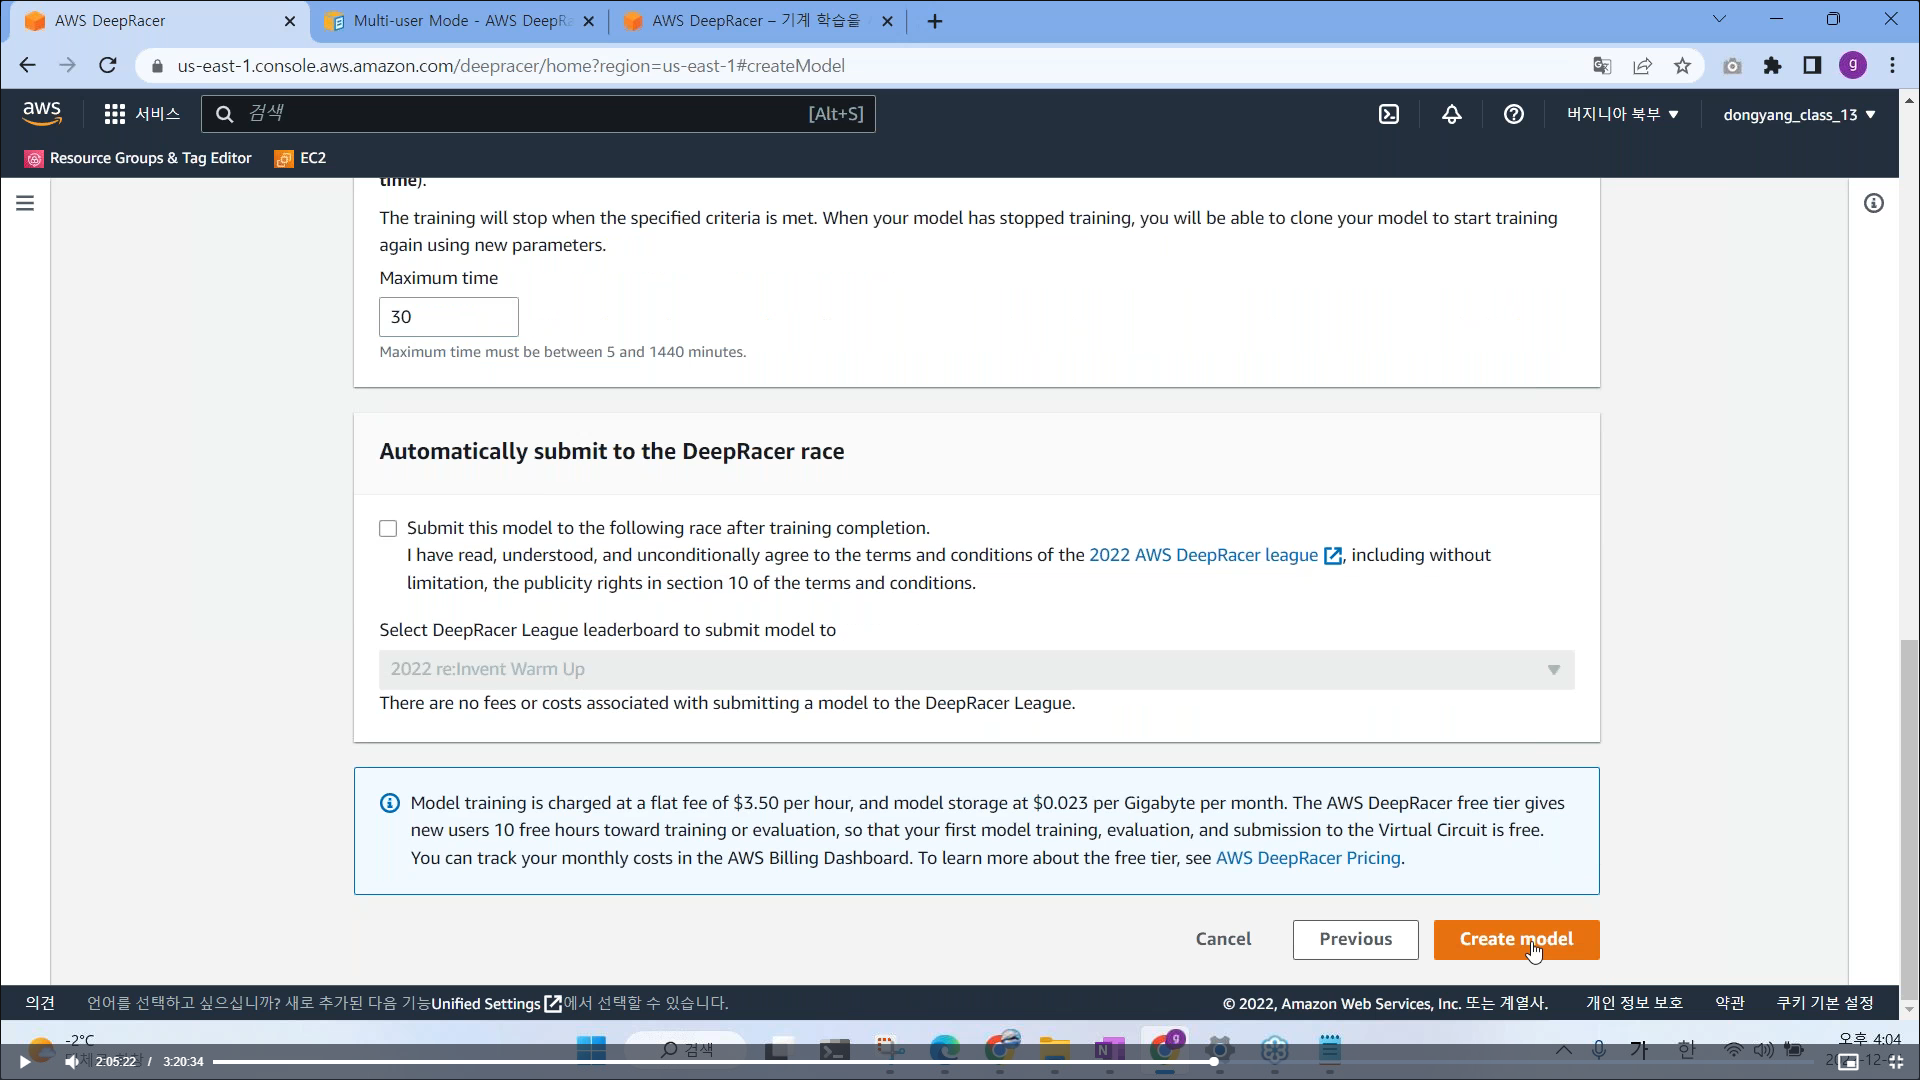Open AWS CloudShell icon in header
Screen dimensions: 1920x1080
1389,114
